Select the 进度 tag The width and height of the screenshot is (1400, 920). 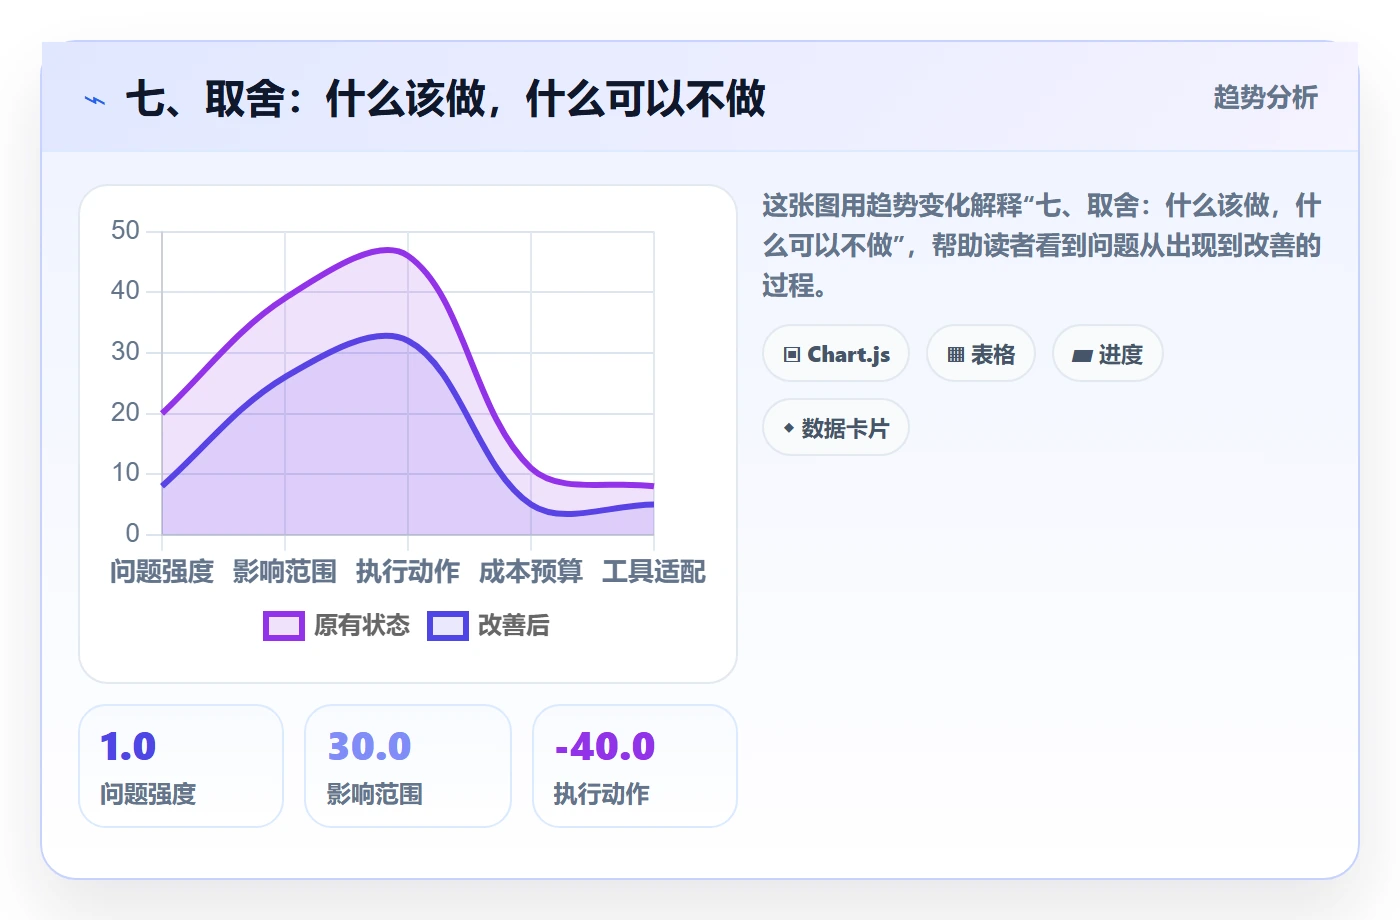point(1108,354)
